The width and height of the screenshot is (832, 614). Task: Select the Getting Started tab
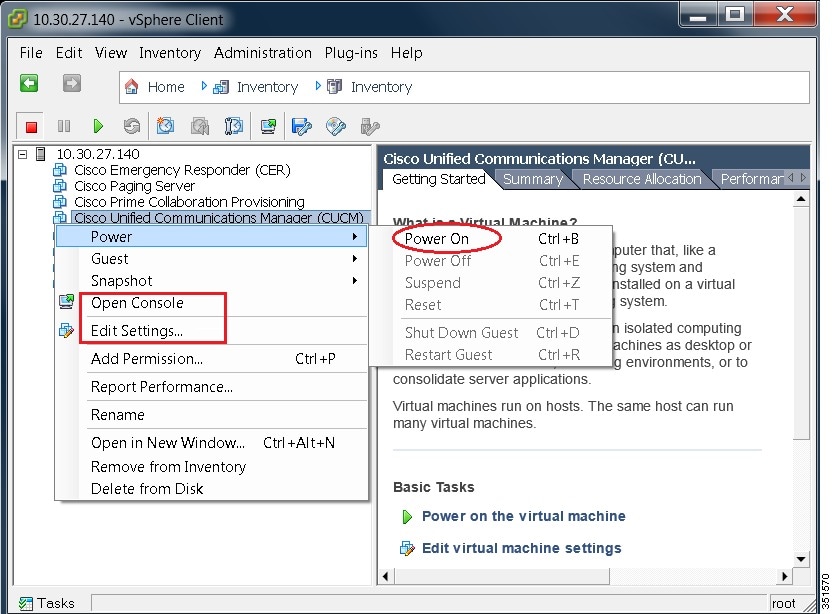439,179
